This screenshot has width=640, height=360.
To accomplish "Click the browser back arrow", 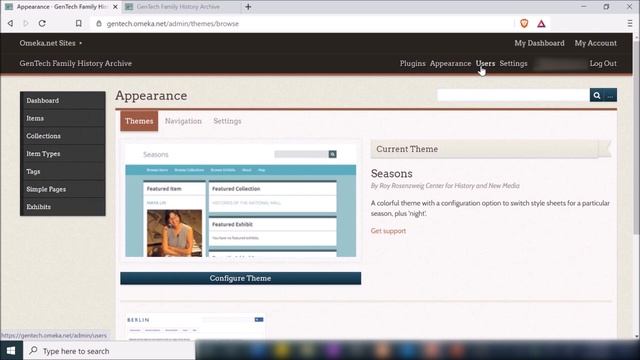I will tap(10, 23).
